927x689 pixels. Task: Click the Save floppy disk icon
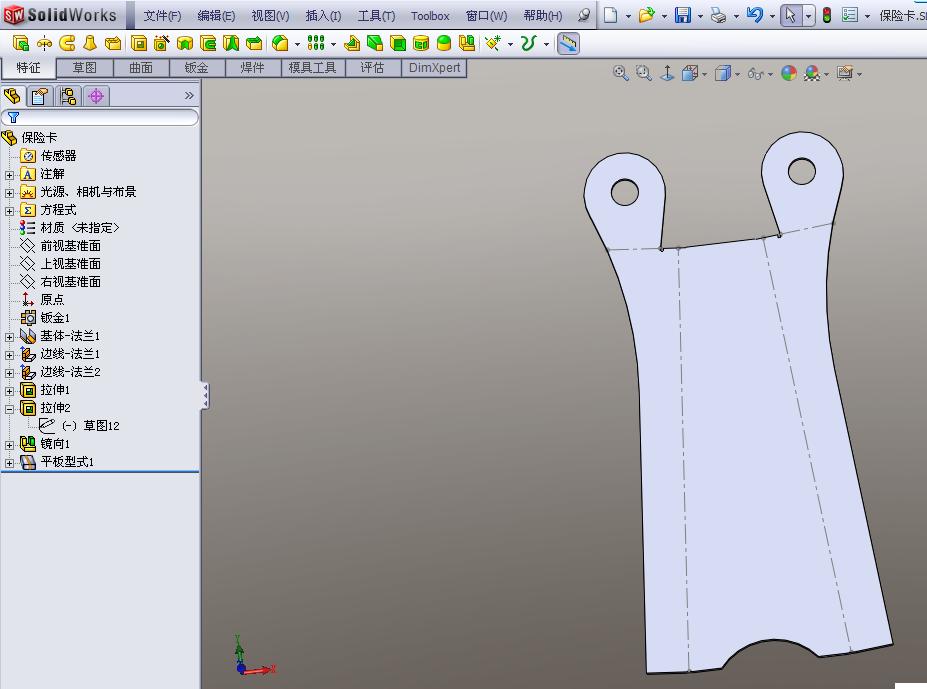click(x=683, y=15)
